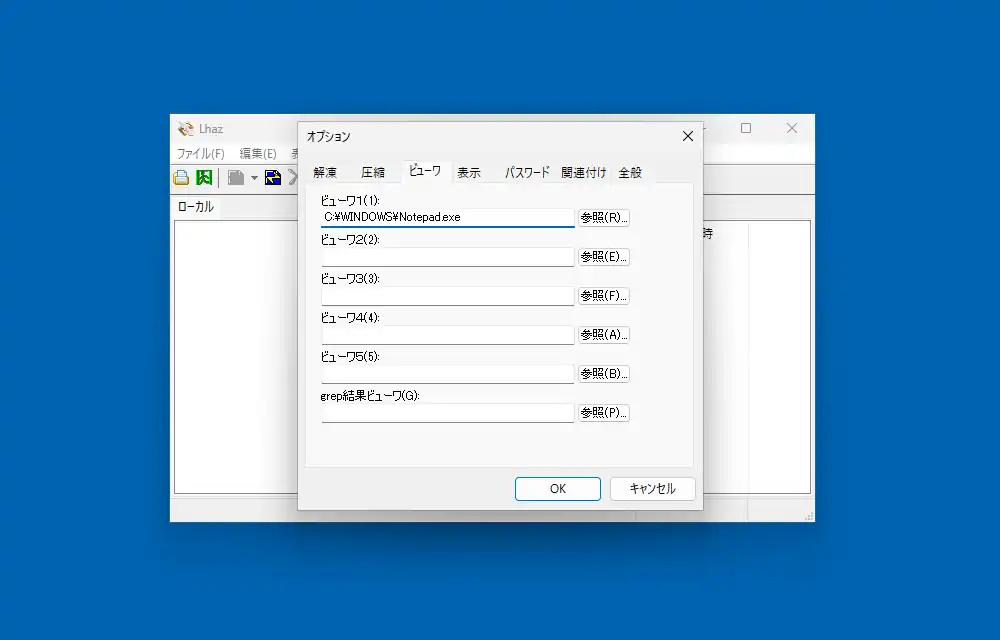Click the green compress toolbar icon

204,178
